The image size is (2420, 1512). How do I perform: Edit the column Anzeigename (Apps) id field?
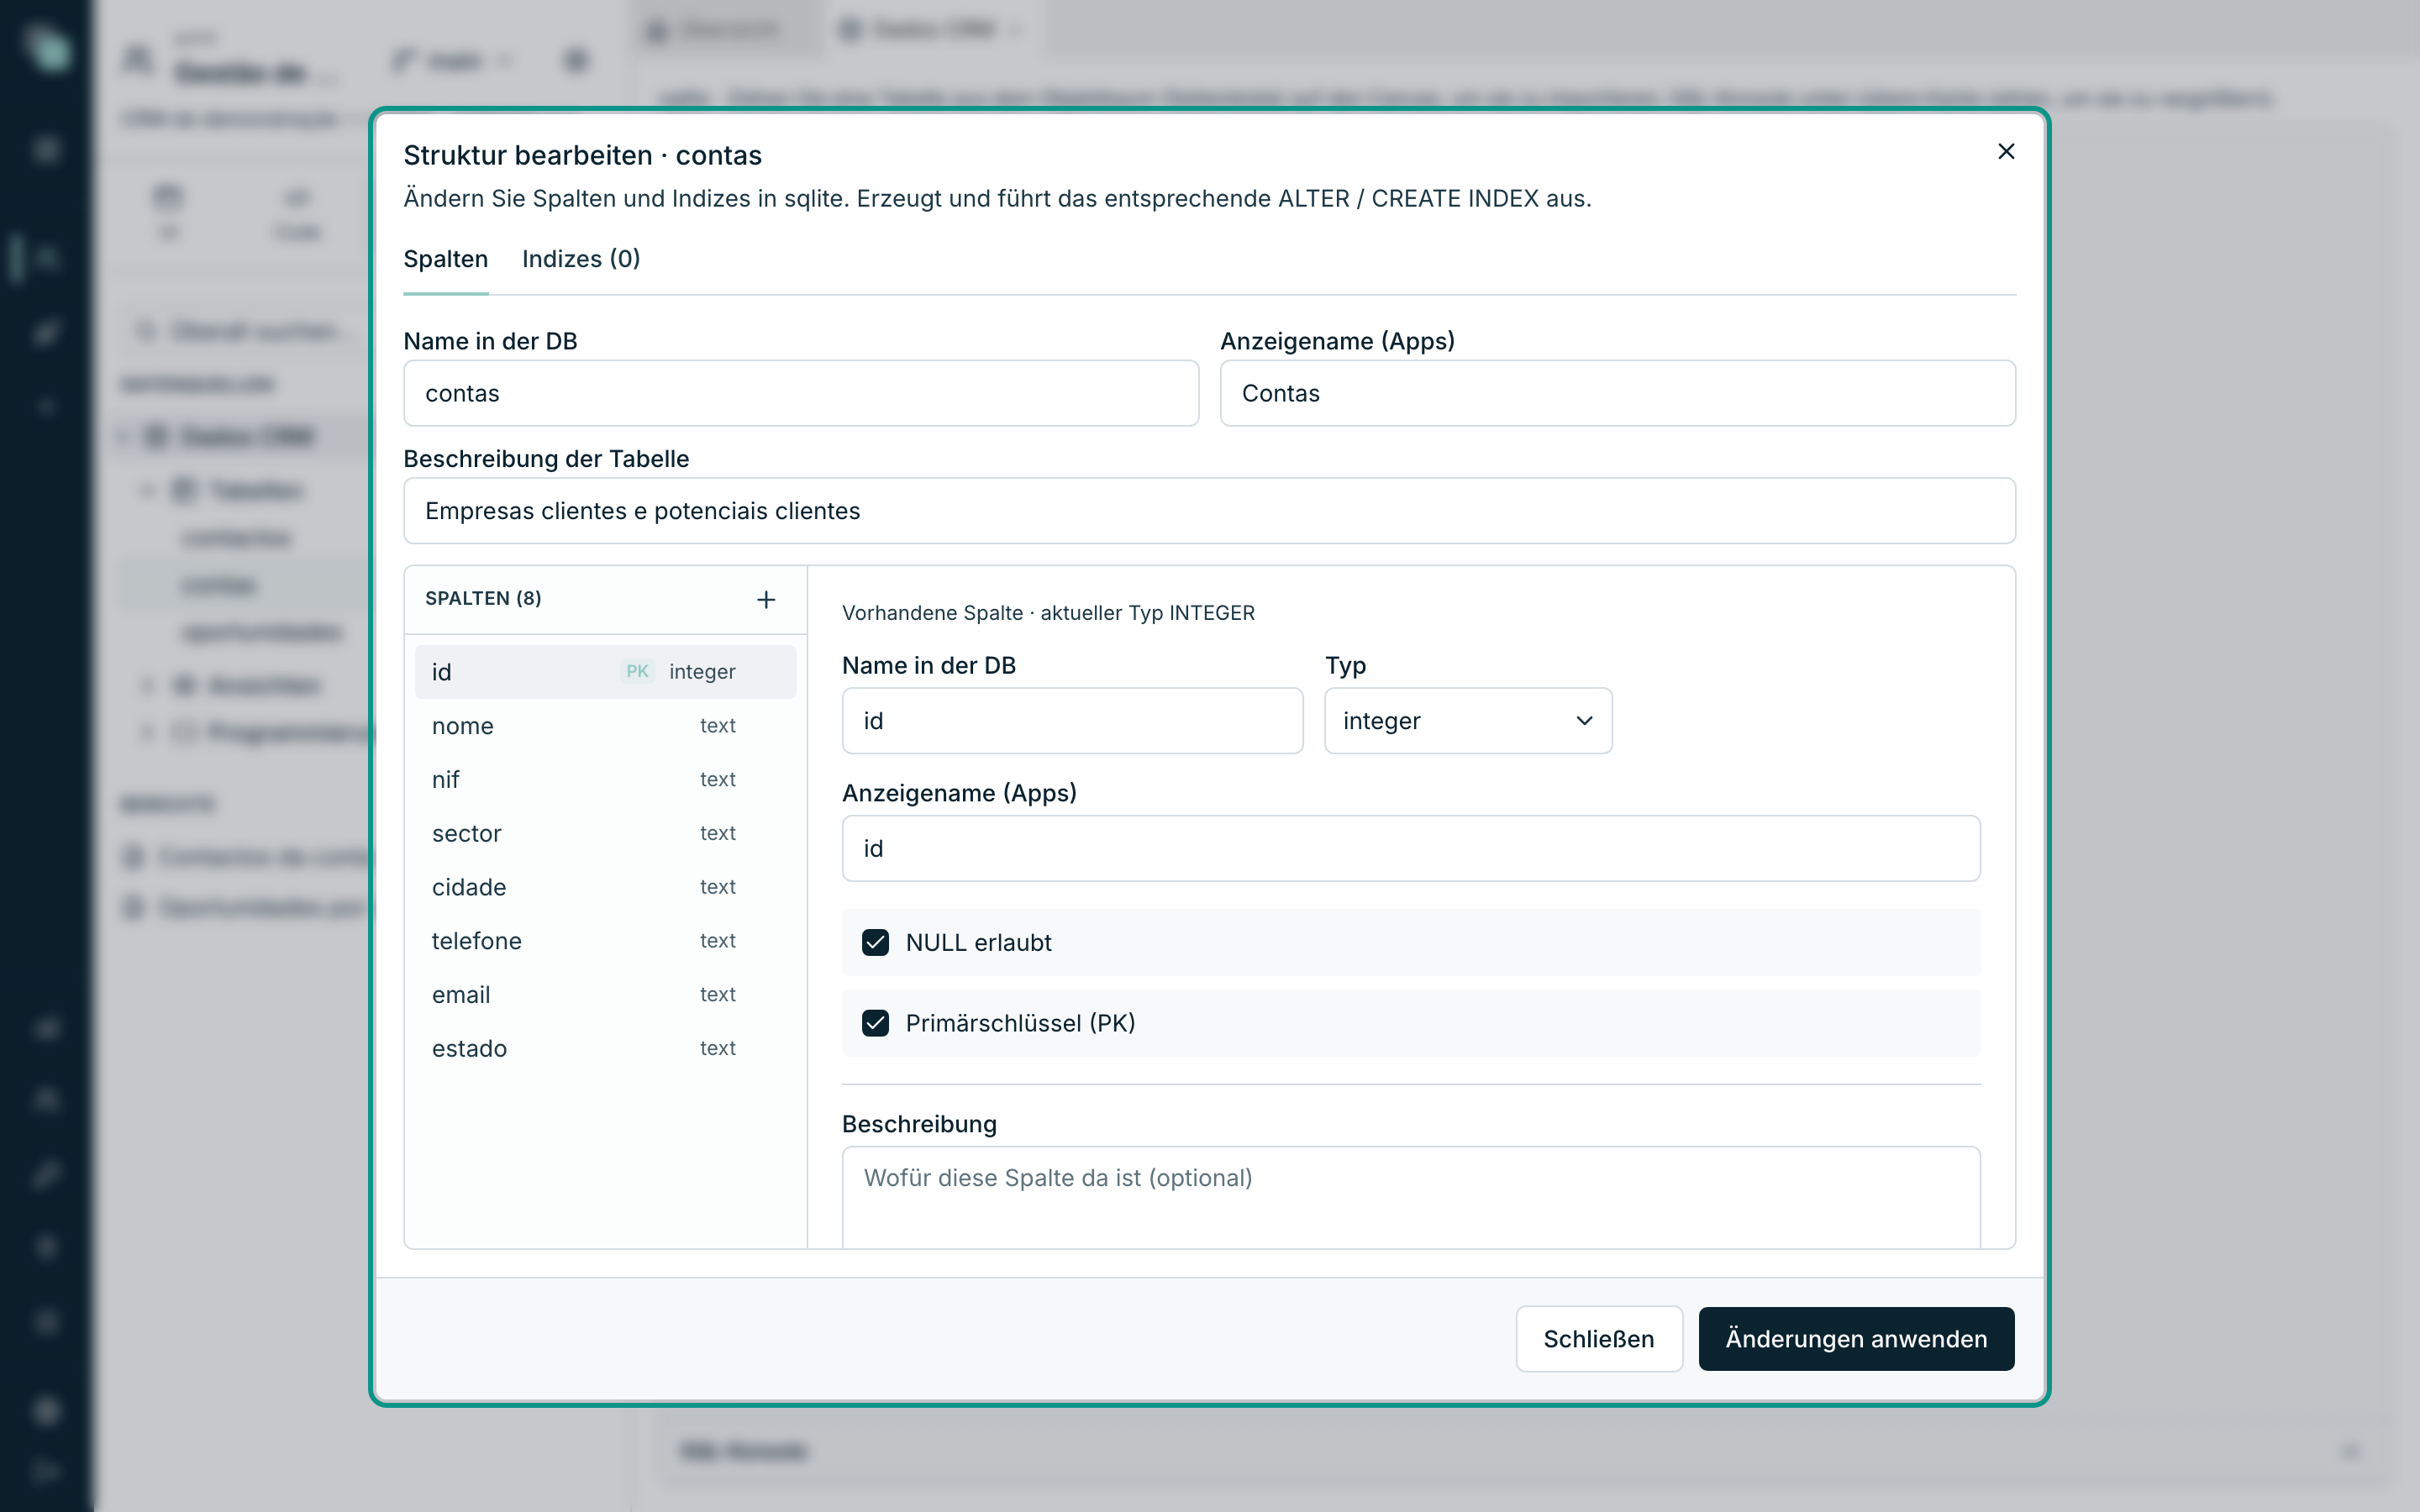pos(1411,848)
